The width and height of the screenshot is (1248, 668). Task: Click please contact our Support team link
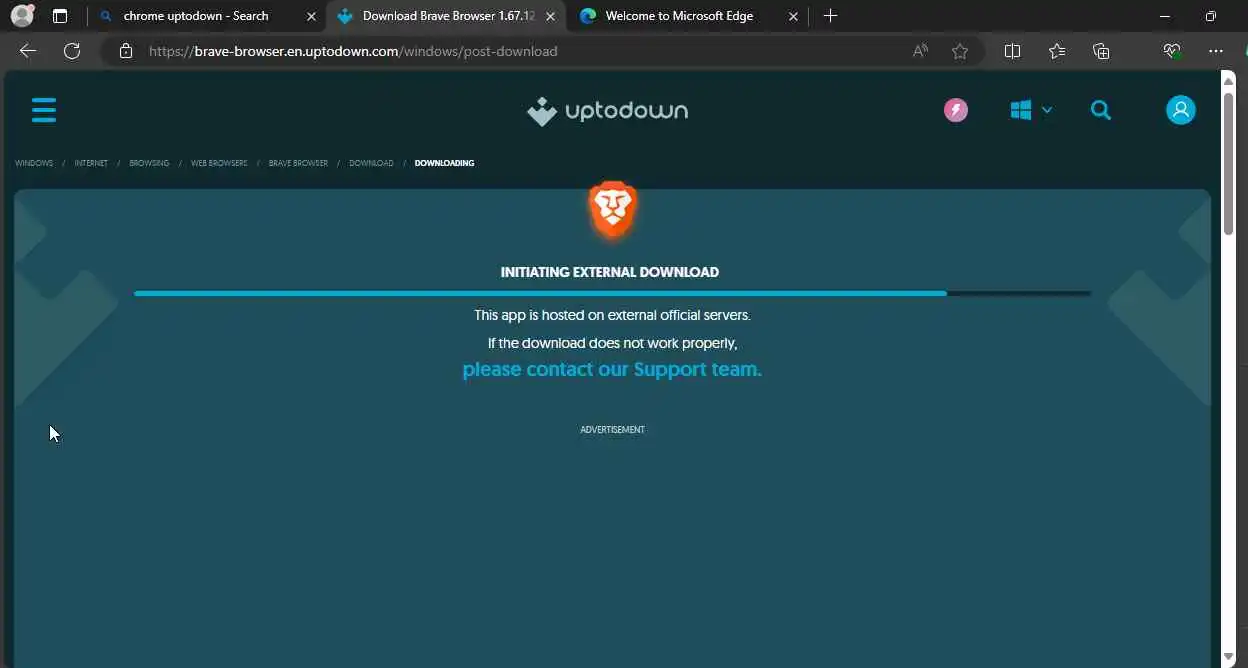coord(612,369)
